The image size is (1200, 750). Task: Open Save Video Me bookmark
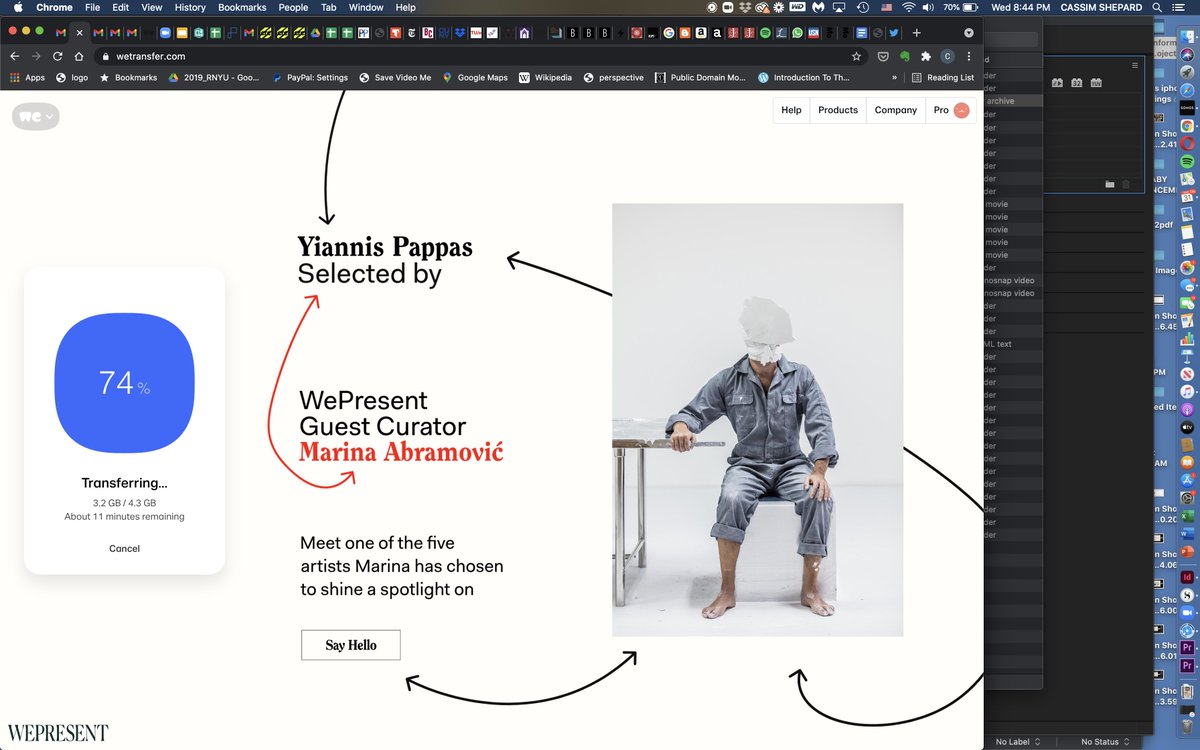click(x=396, y=77)
